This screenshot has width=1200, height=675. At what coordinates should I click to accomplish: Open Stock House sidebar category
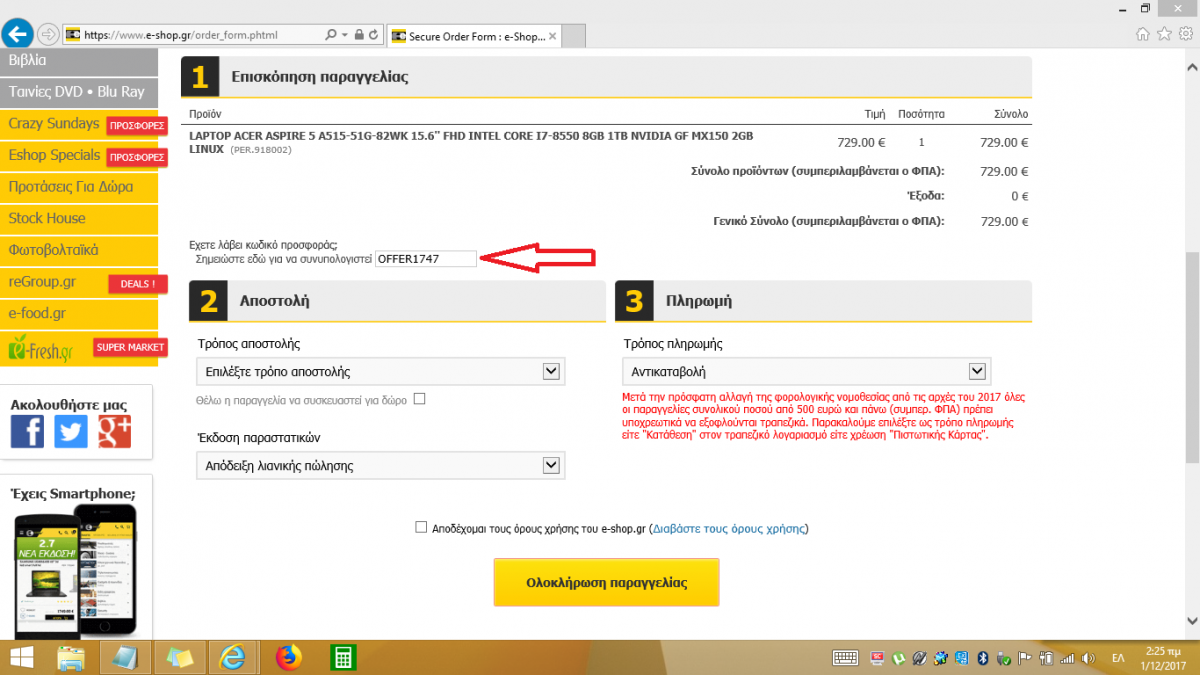(79, 218)
